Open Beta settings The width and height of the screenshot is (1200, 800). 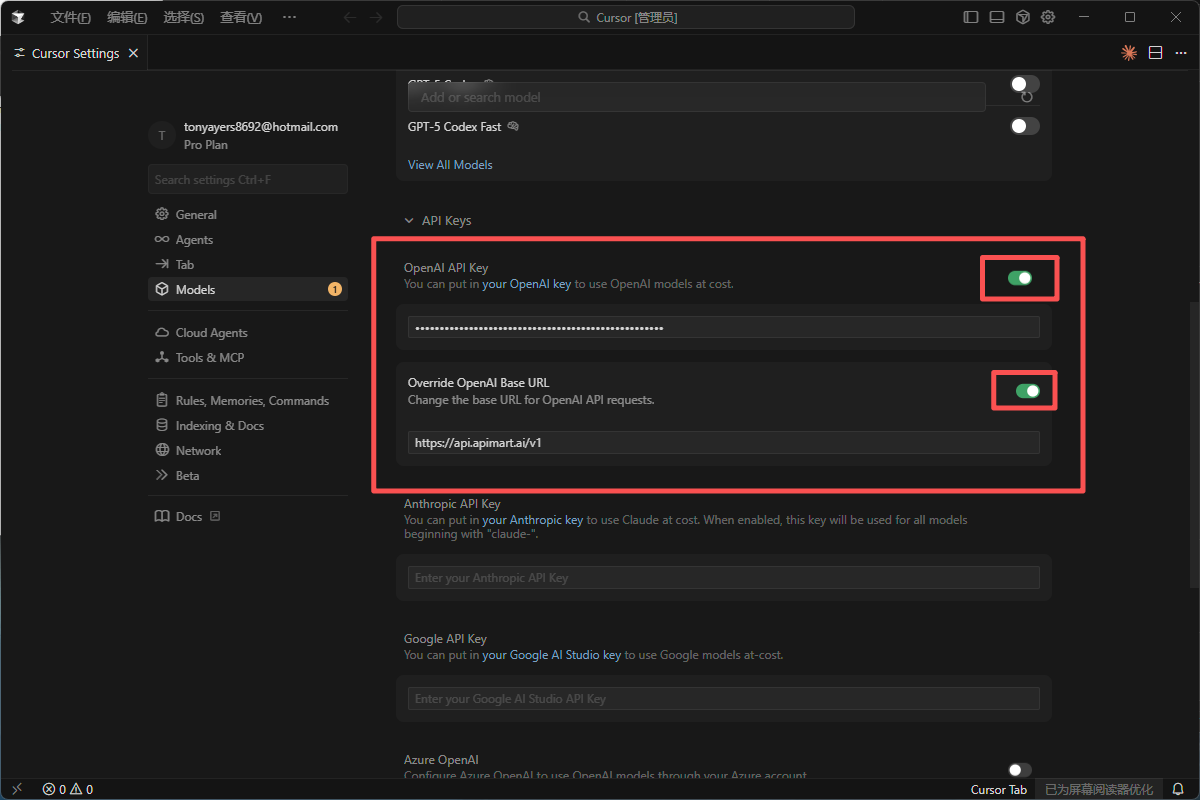(x=248, y=475)
